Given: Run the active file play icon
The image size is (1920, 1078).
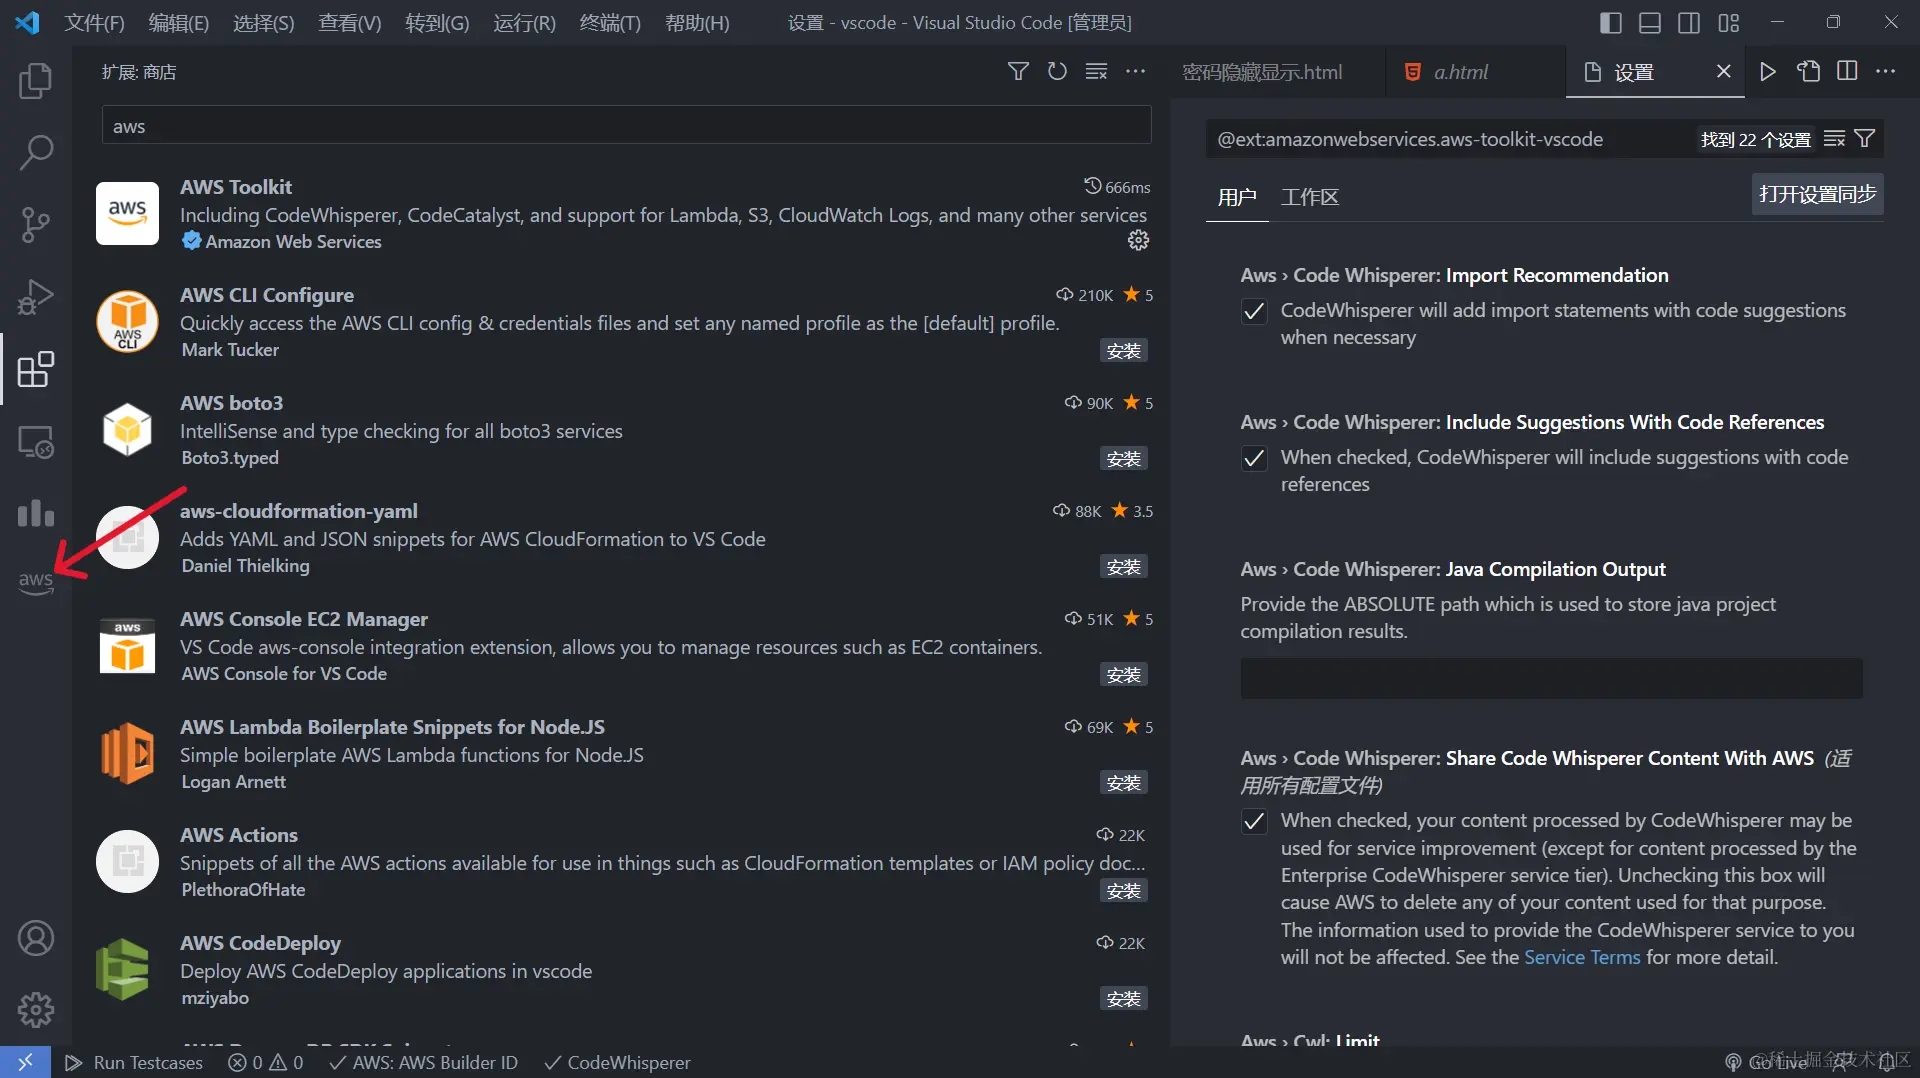Looking at the screenshot, I should (1768, 71).
